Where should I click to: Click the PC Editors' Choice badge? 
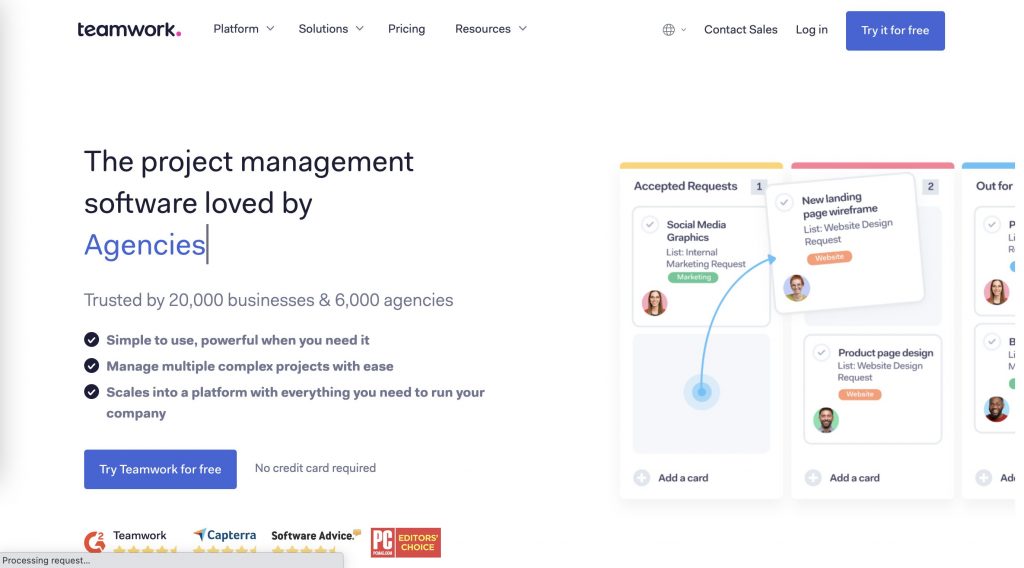click(406, 543)
